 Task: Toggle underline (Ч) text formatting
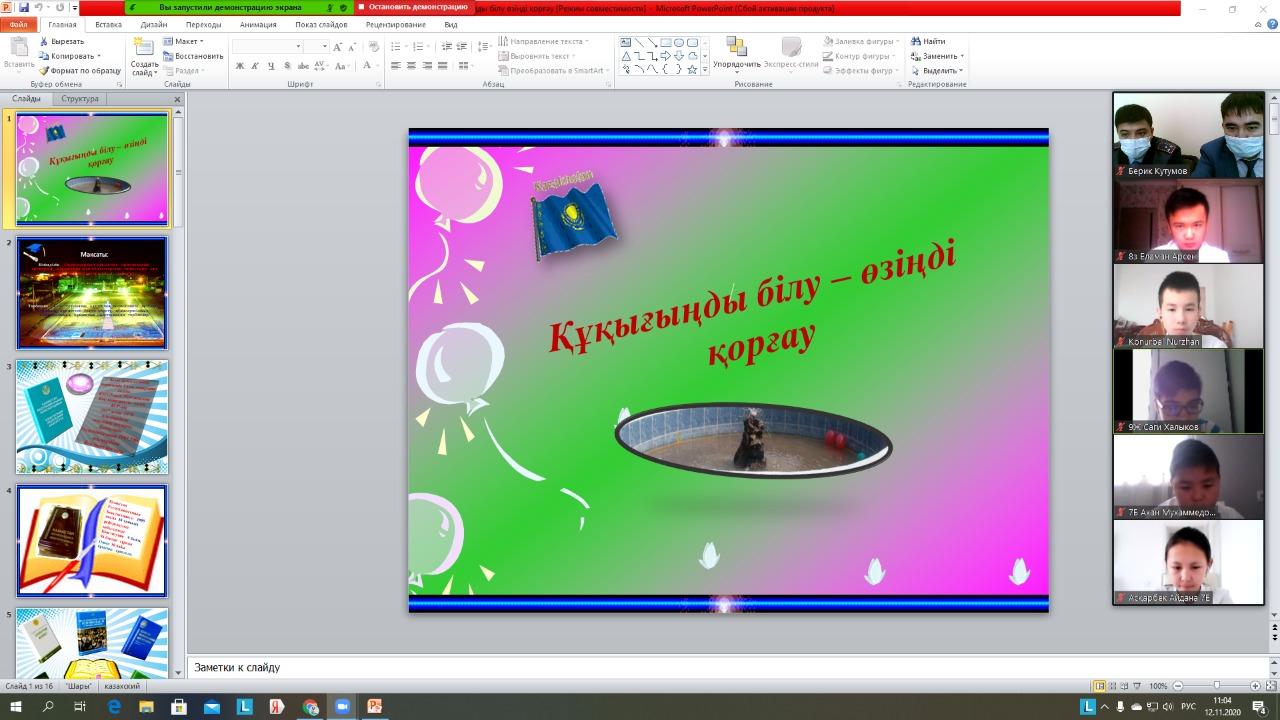[271, 66]
